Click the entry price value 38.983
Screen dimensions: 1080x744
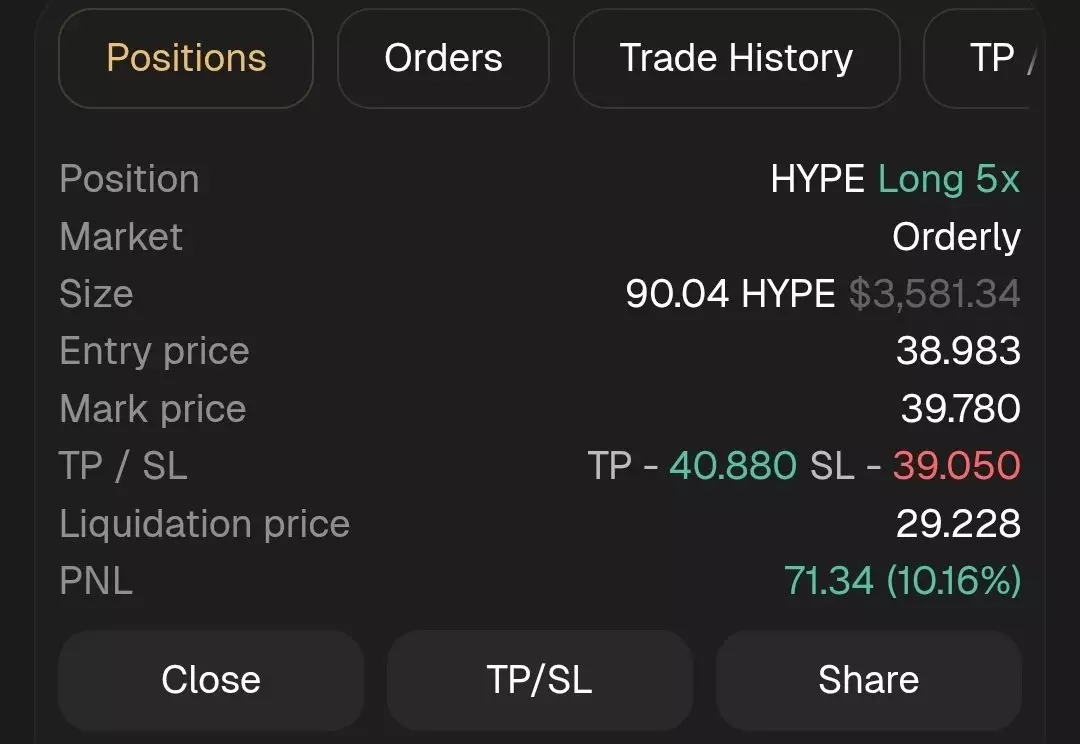(x=958, y=351)
